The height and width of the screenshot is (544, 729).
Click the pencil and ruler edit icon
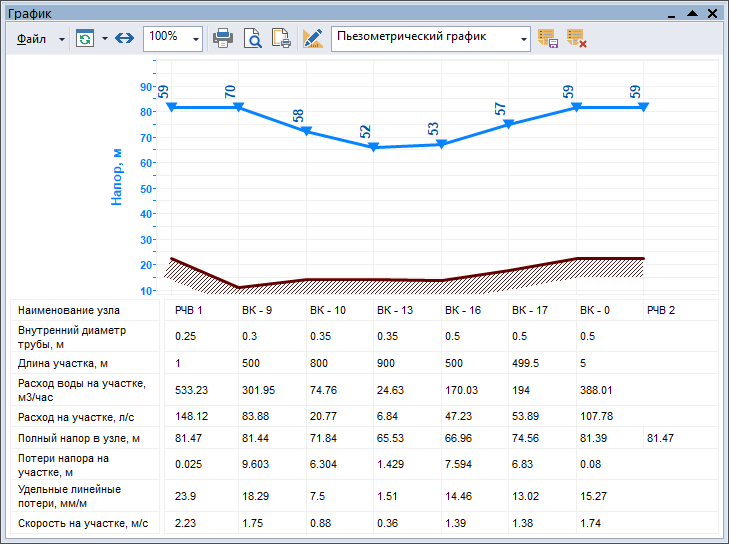click(313, 38)
